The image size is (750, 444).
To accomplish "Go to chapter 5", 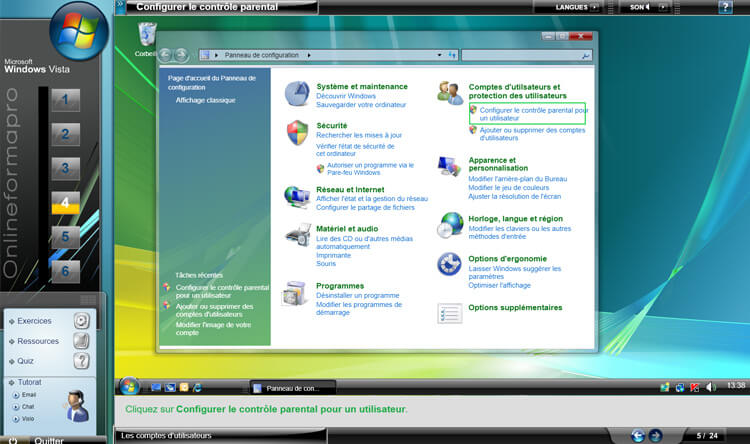I will click(x=66, y=237).
